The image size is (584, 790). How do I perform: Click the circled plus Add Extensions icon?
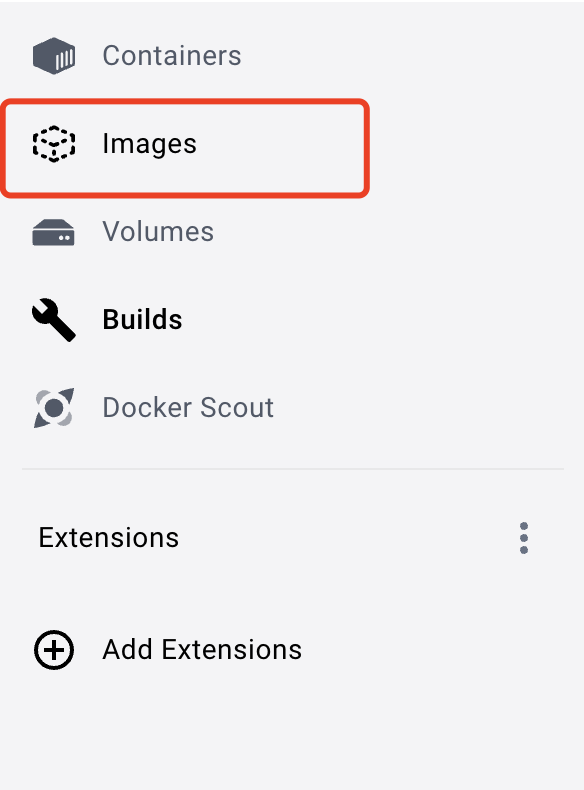point(54,649)
